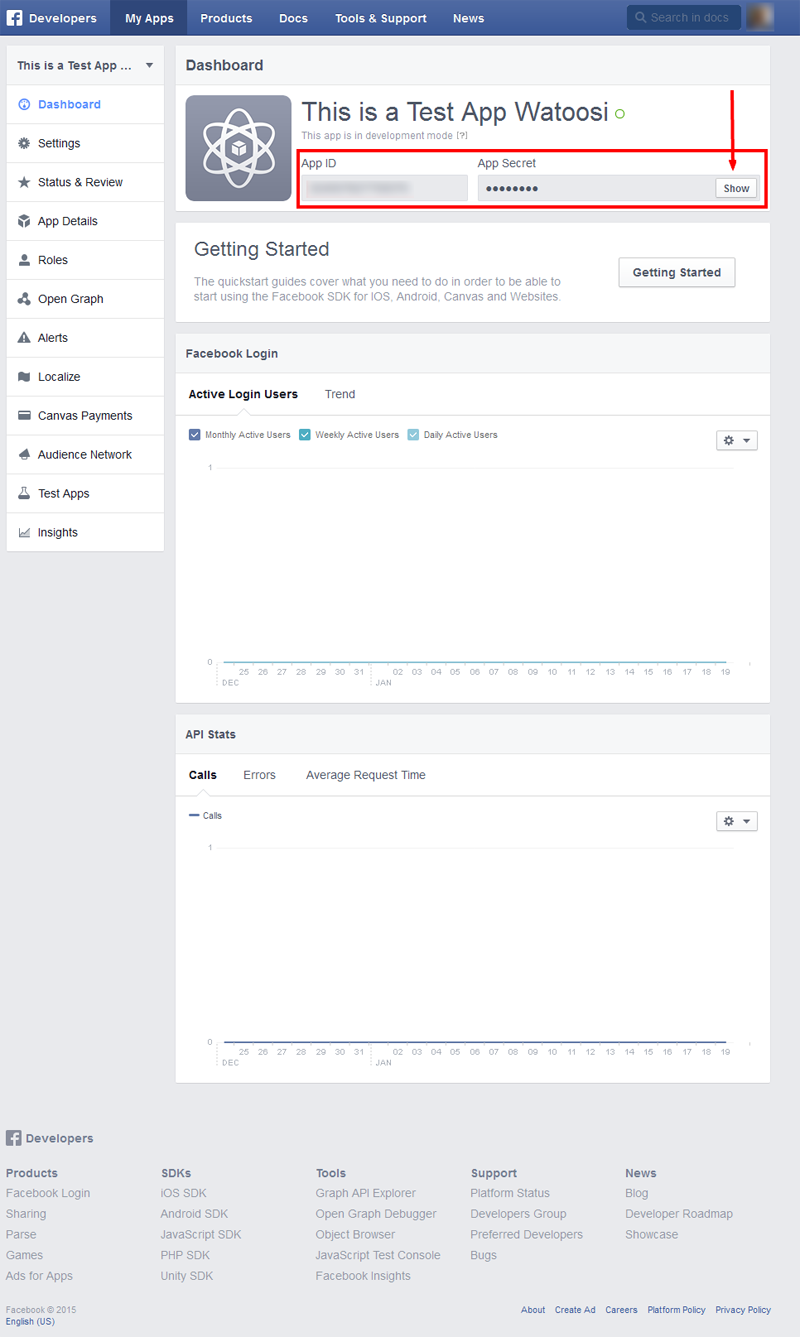Uncheck the Monthly Active Users checkbox

pos(195,435)
